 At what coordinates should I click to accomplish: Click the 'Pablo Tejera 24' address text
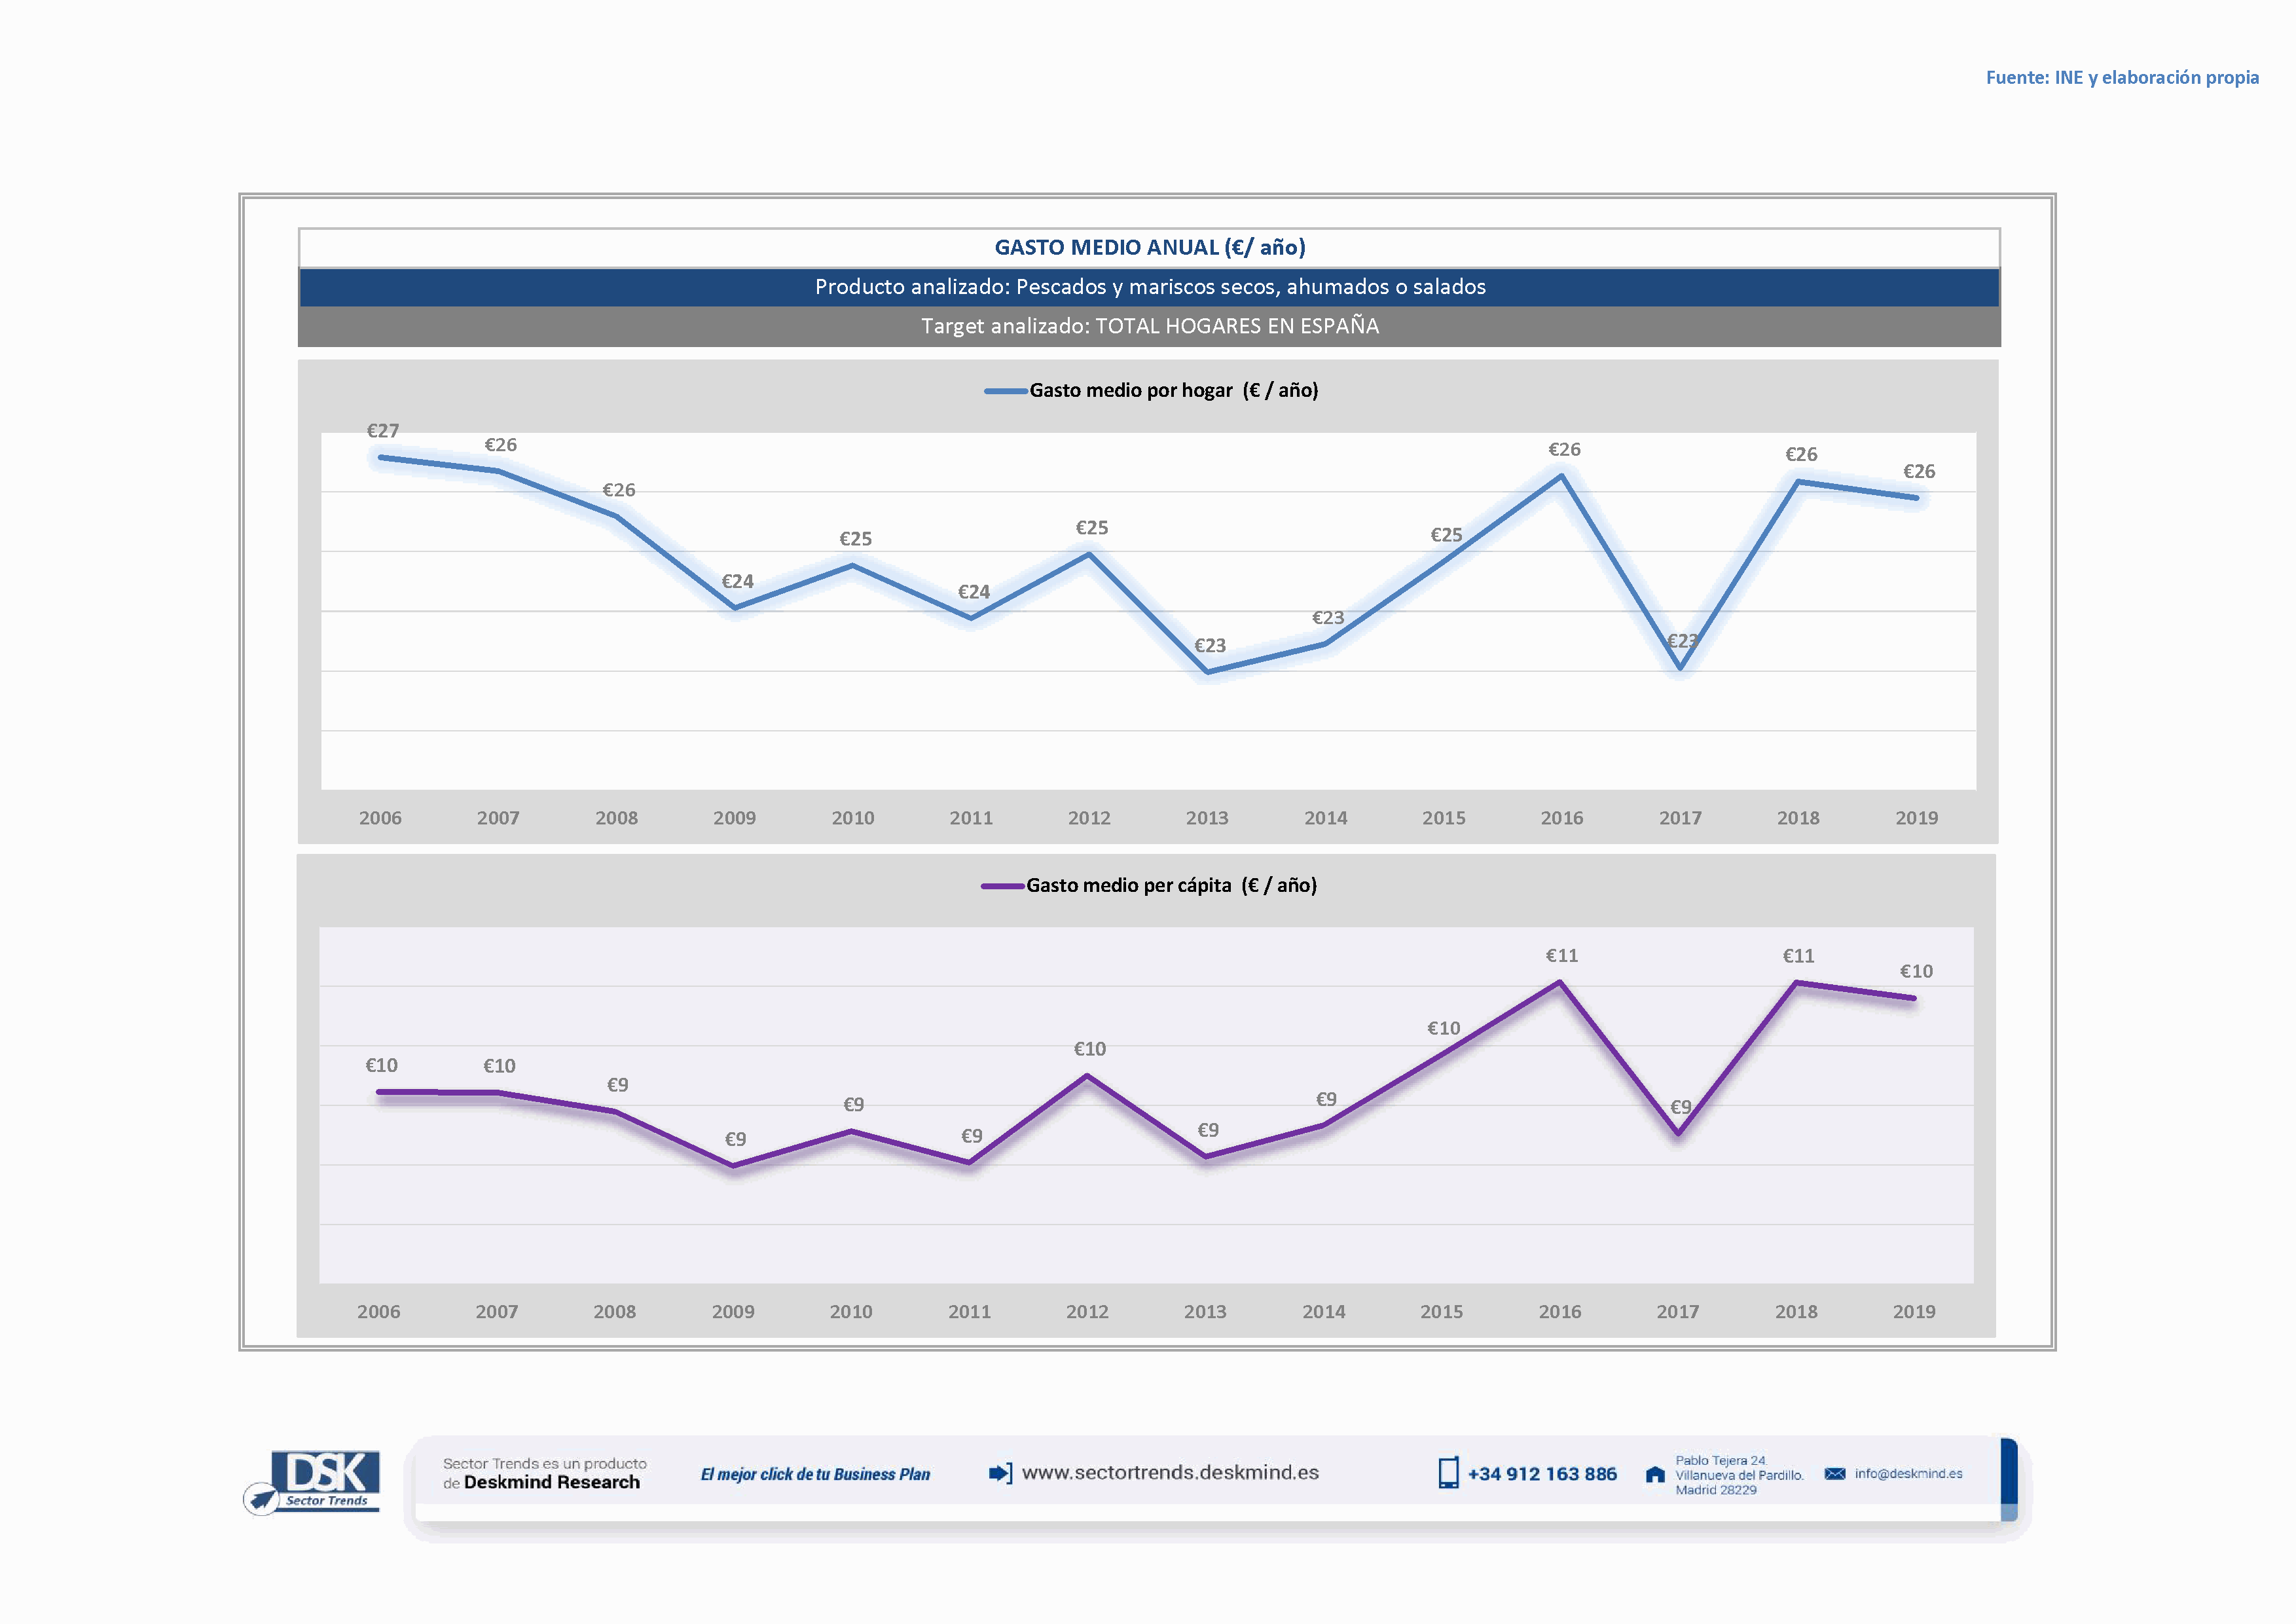[1720, 1460]
